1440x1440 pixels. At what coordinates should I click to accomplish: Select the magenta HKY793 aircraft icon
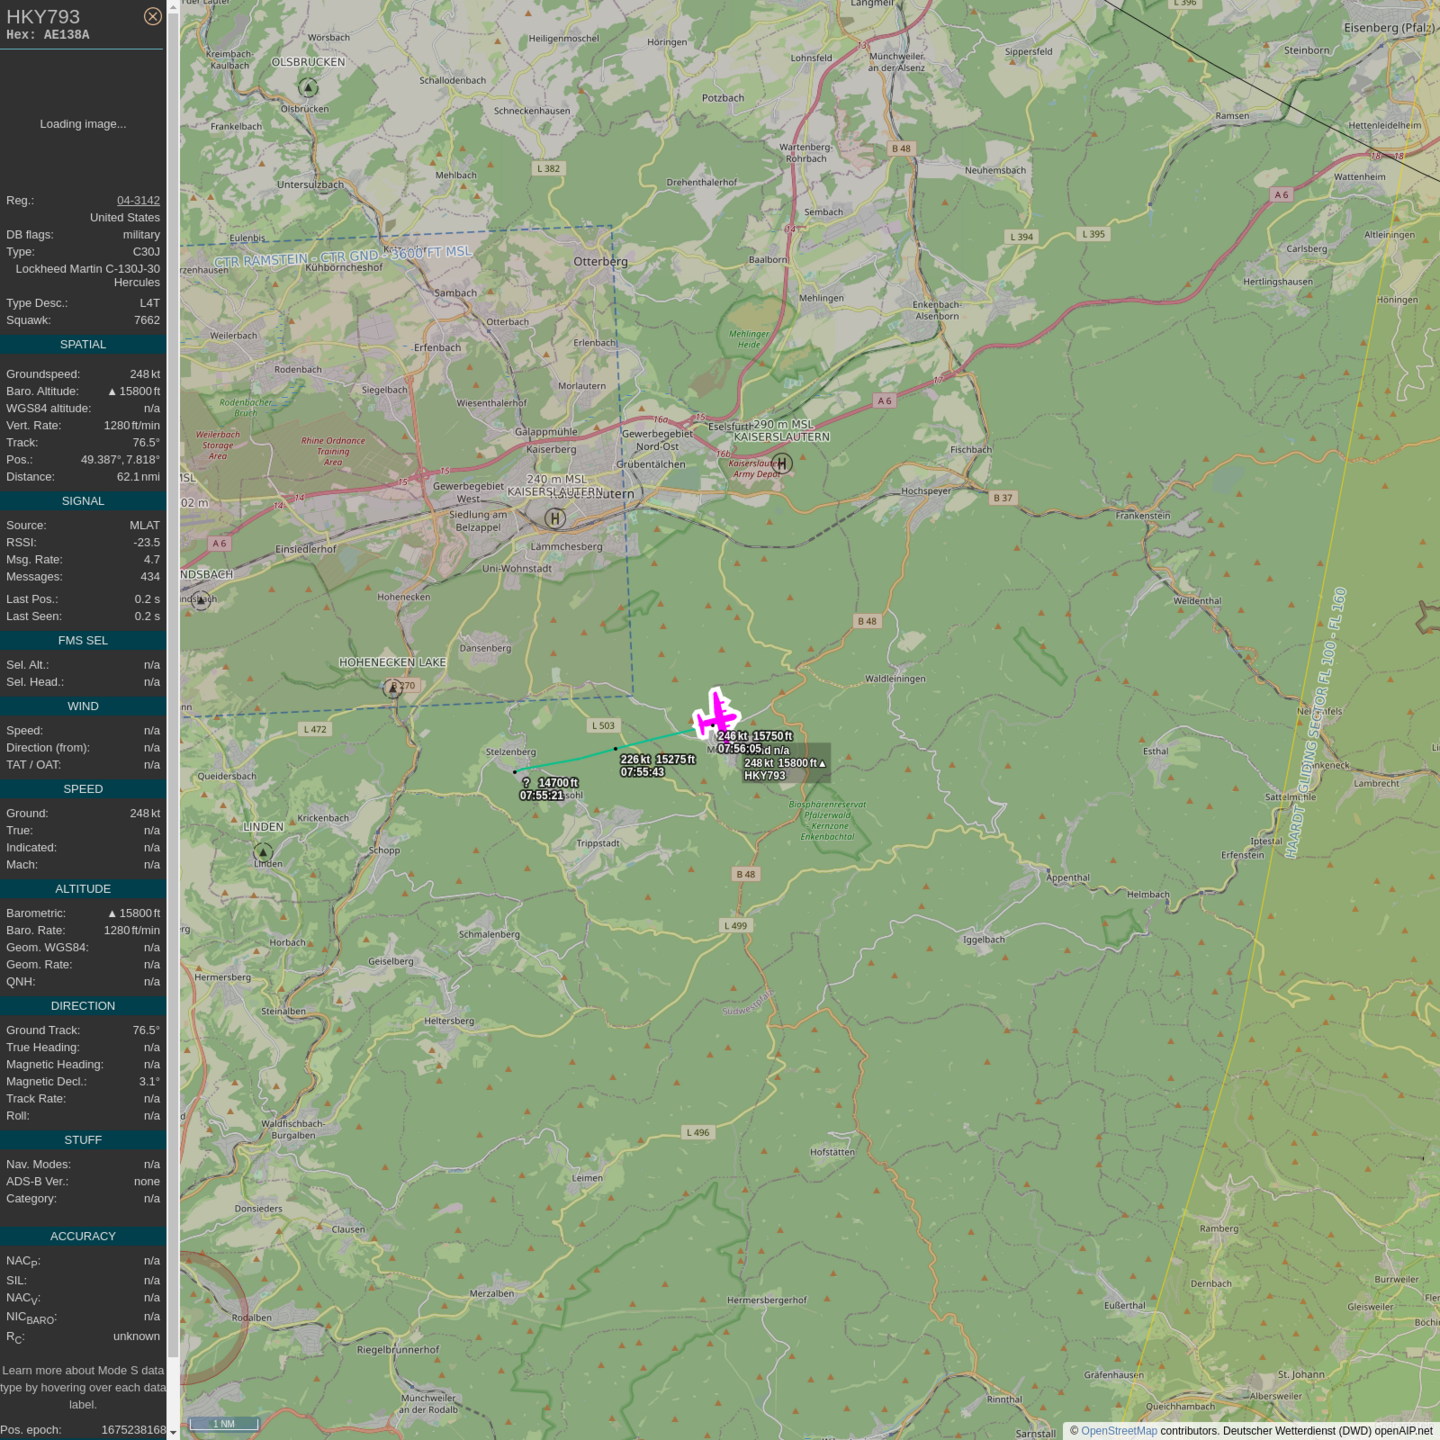(x=716, y=714)
